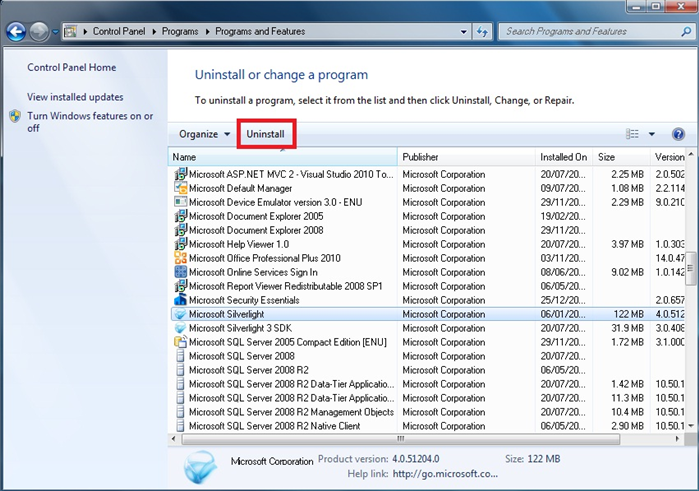Select Microsoft Report Viewer Redistributable icon
The width and height of the screenshot is (699, 491).
[x=180, y=286]
